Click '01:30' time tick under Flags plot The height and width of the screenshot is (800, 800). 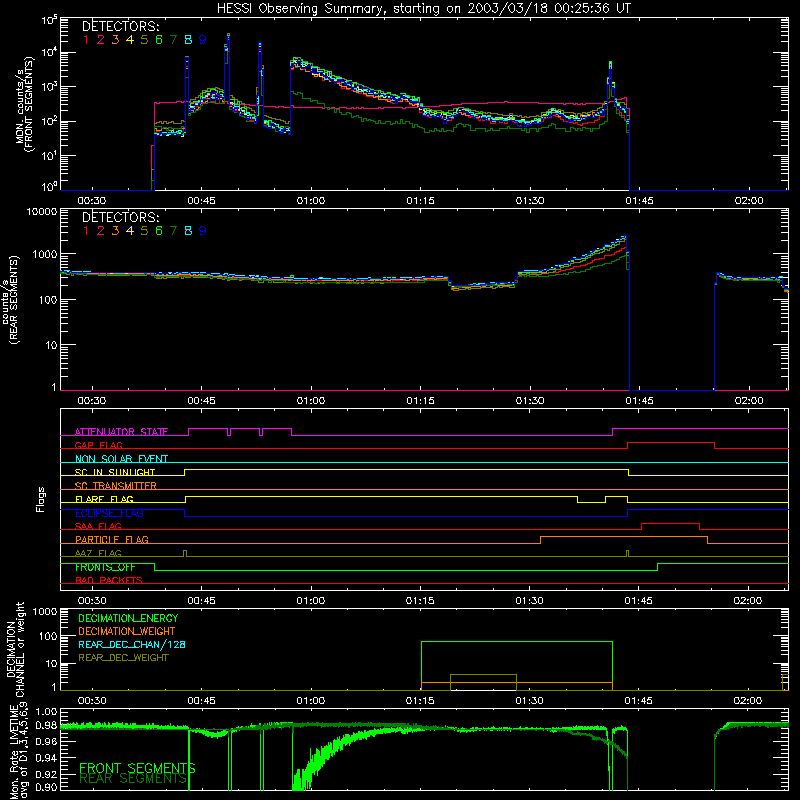pyautogui.click(x=529, y=601)
